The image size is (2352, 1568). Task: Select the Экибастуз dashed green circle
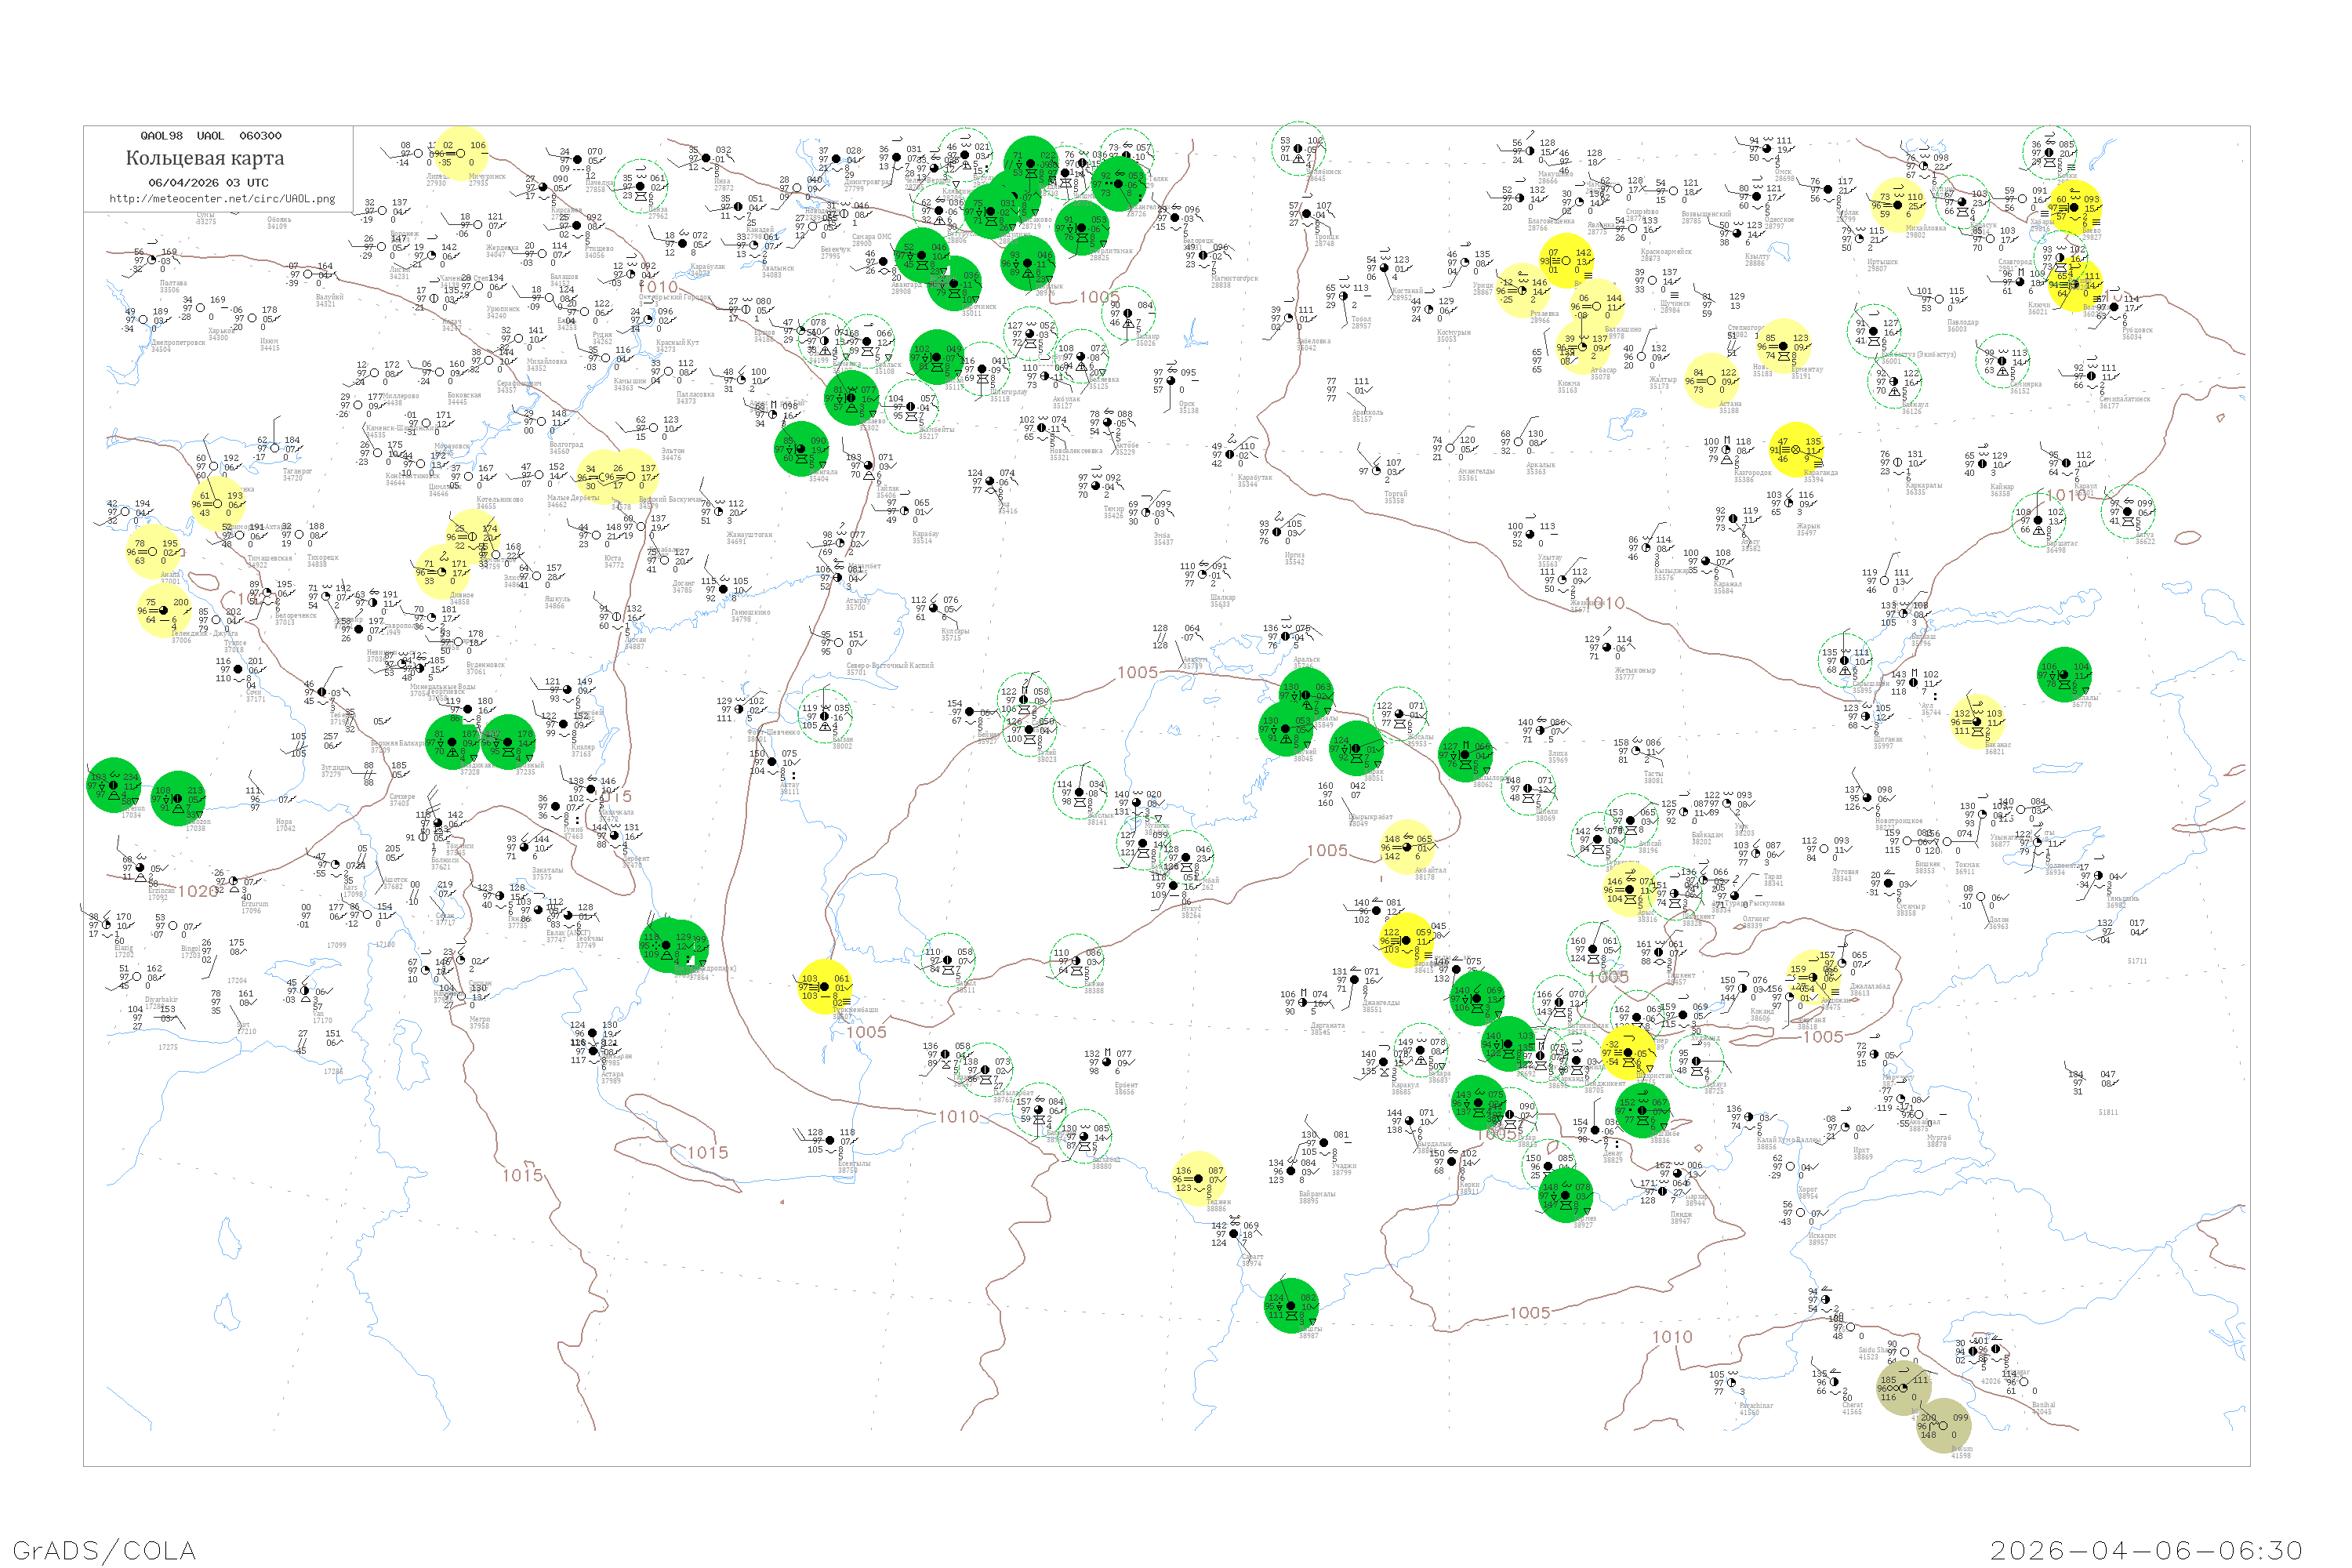click(1874, 332)
